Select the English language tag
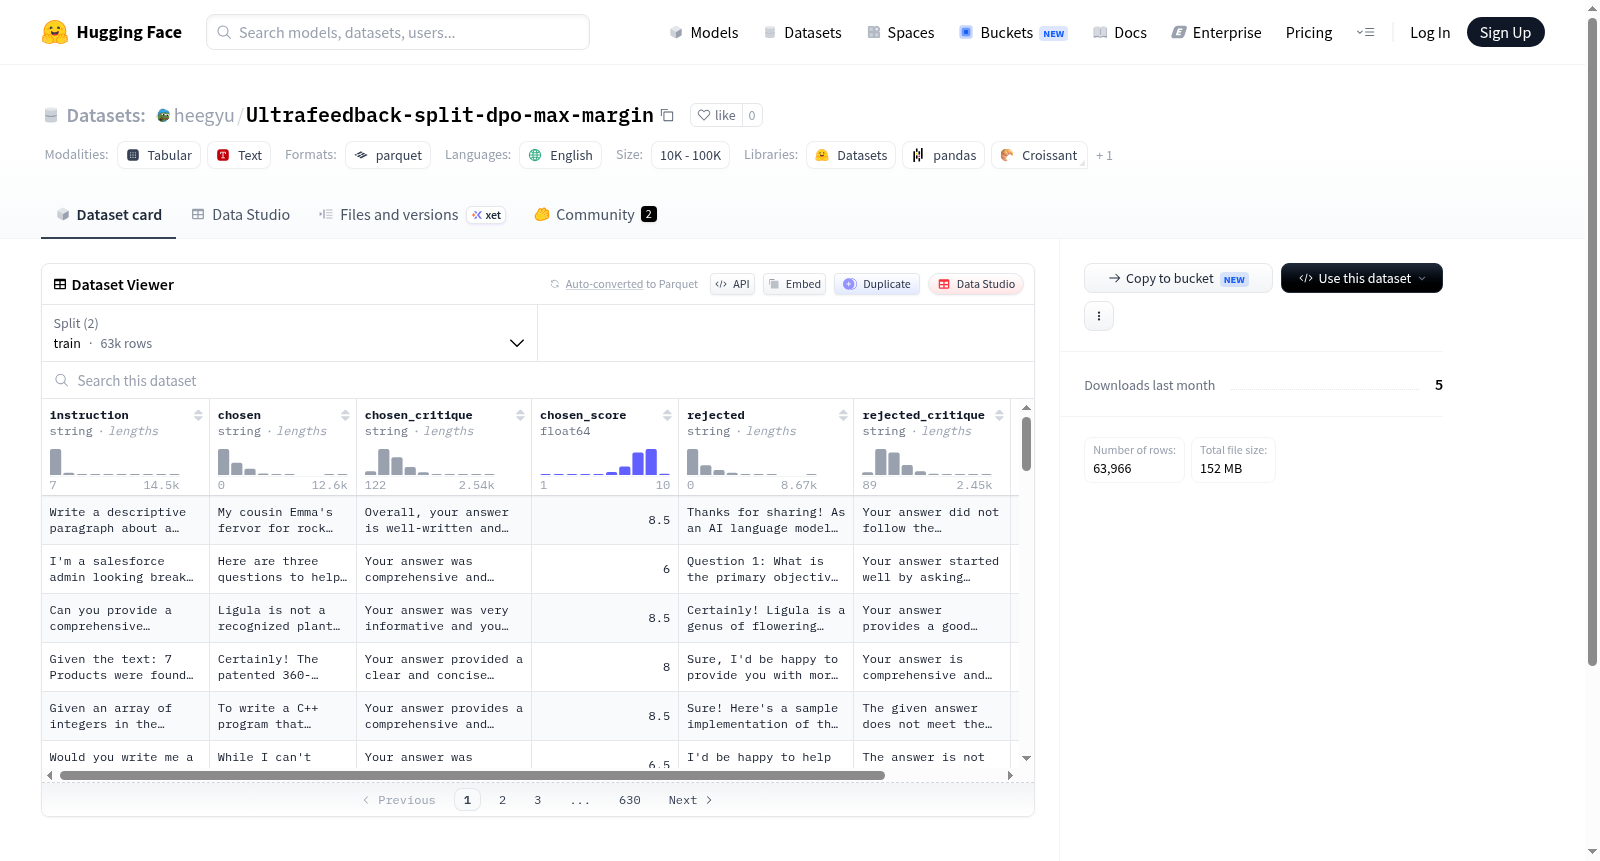Viewport: 1600px width, 861px height. pyautogui.click(x=560, y=155)
